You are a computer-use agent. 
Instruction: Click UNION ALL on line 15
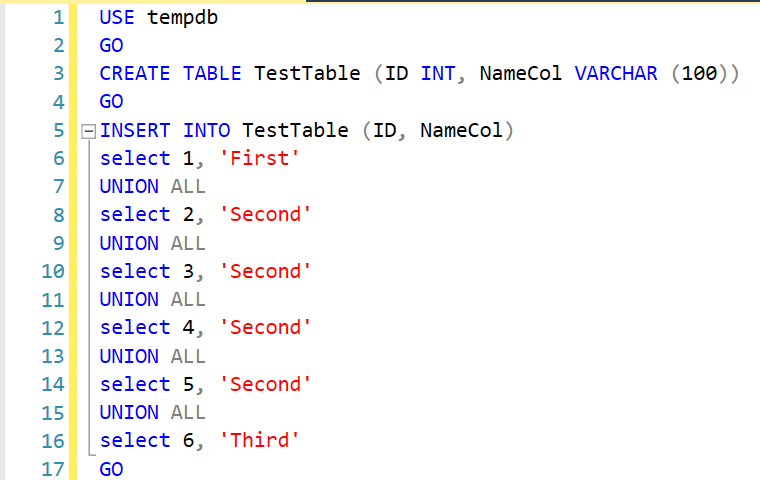(x=152, y=412)
